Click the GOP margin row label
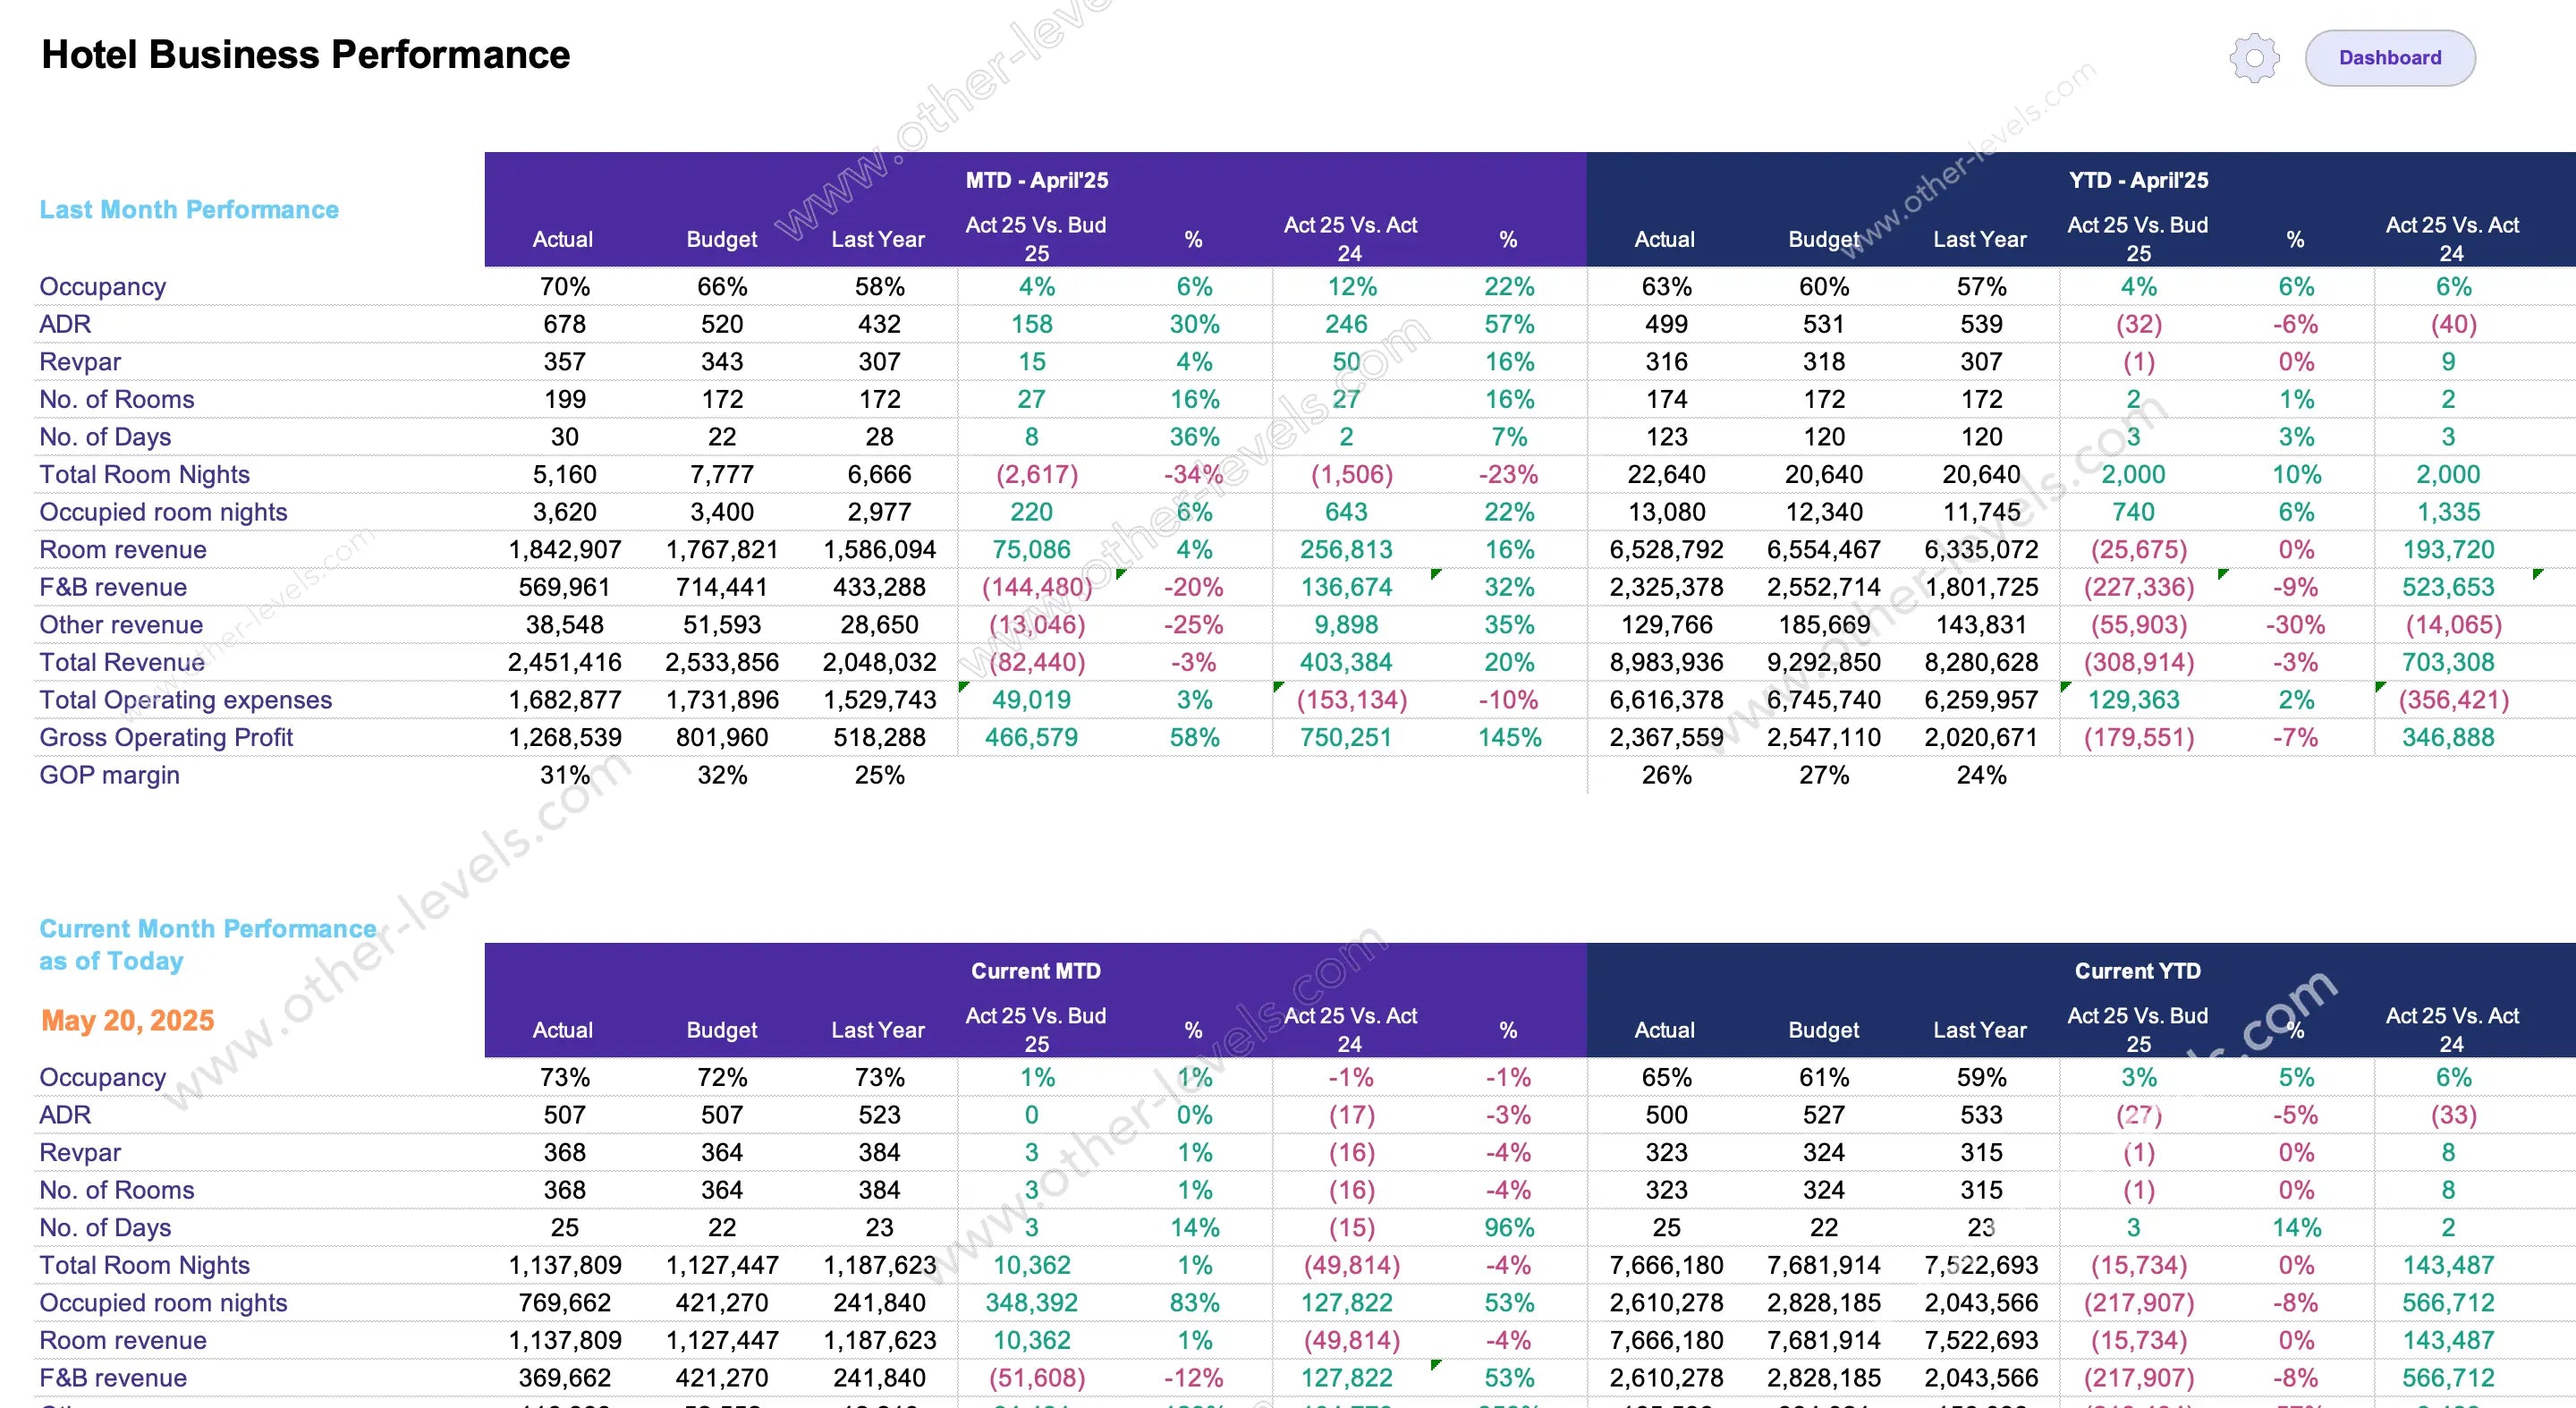 pyautogui.click(x=110, y=775)
